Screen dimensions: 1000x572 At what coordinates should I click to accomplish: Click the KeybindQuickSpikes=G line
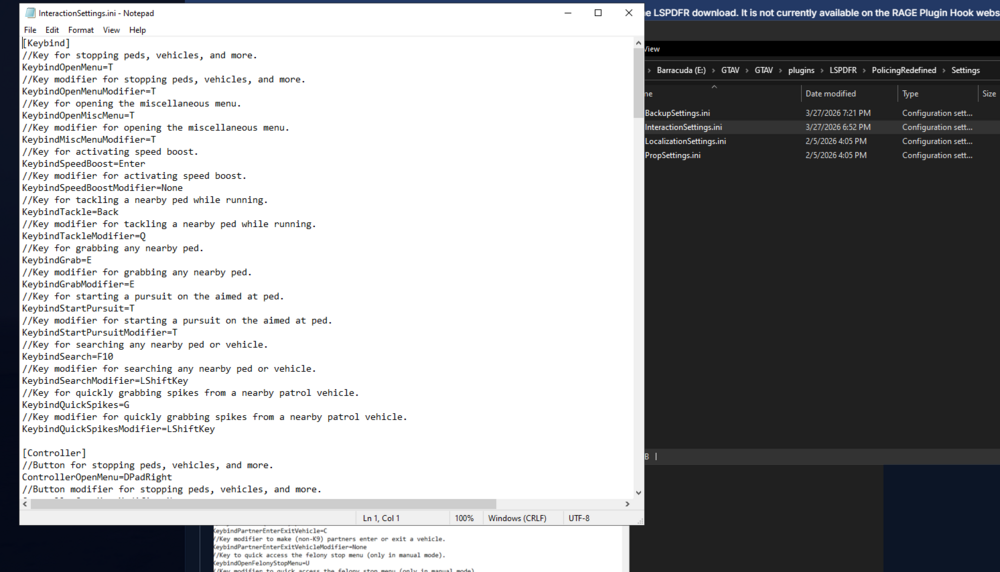point(75,405)
